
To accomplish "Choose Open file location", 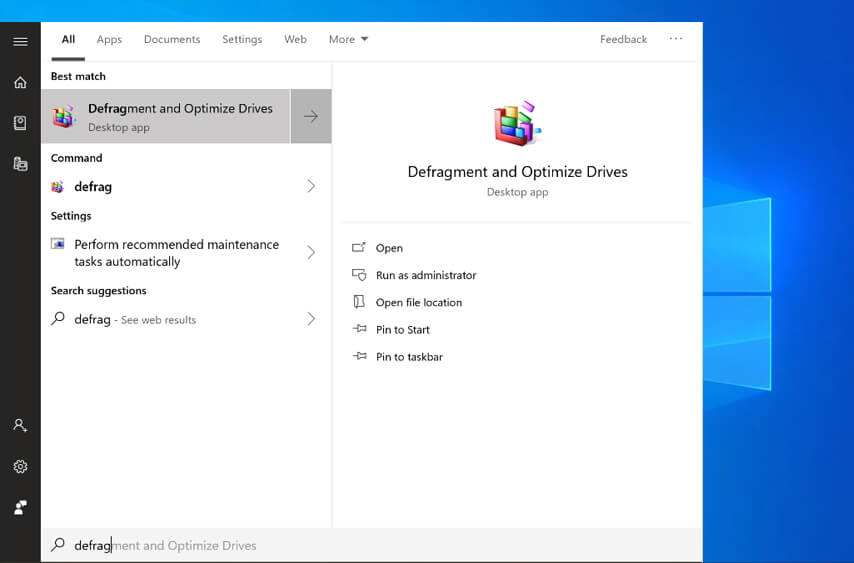I will [x=419, y=302].
